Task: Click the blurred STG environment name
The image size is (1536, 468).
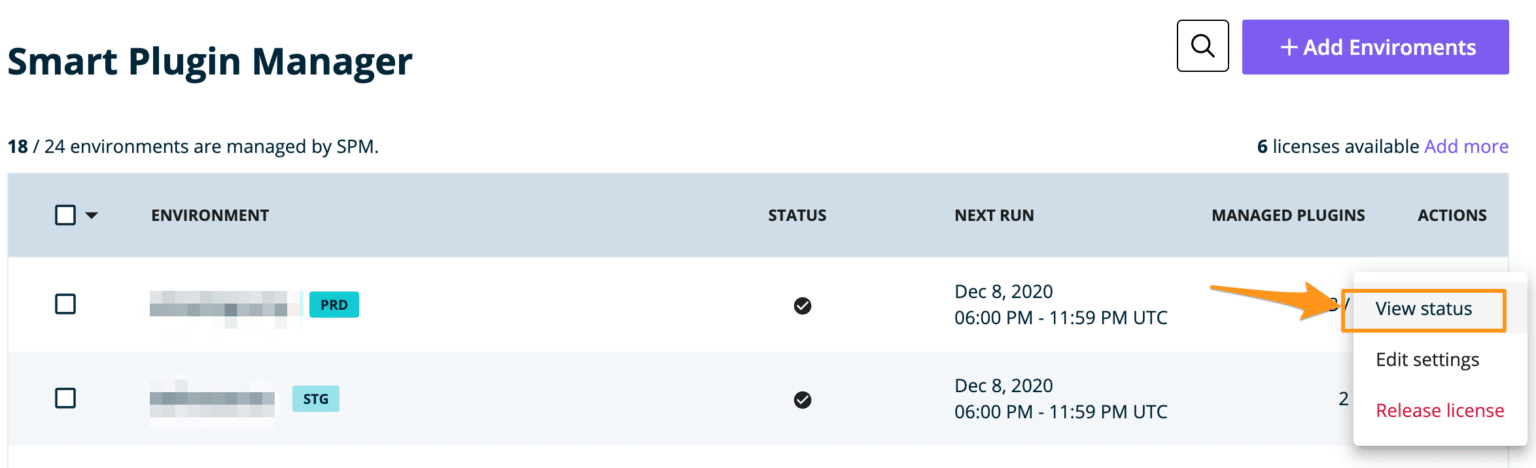Action: 212,399
